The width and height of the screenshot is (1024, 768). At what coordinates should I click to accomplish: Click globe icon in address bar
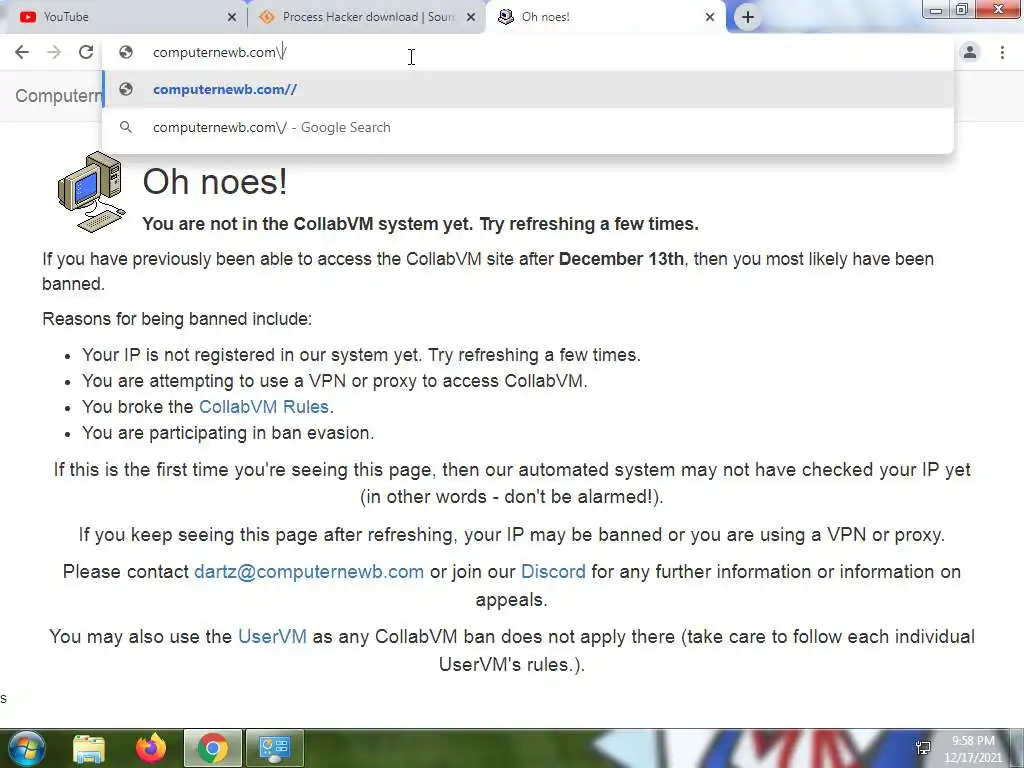(x=126, y=52)
